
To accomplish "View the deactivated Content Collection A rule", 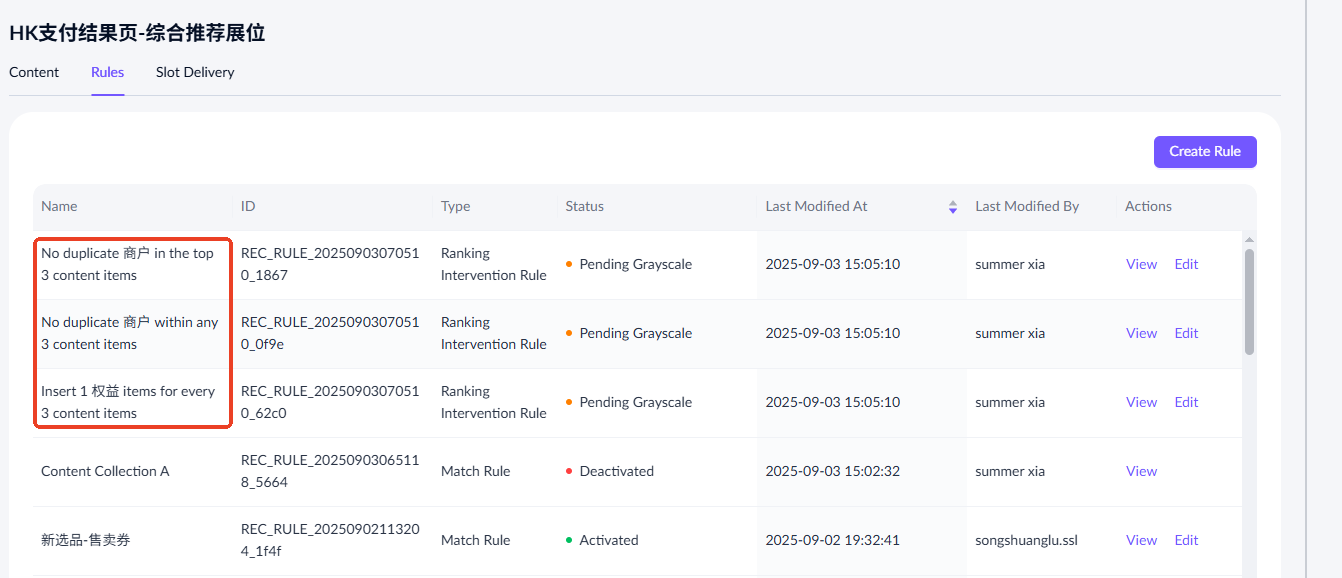I will point(1141,471).
